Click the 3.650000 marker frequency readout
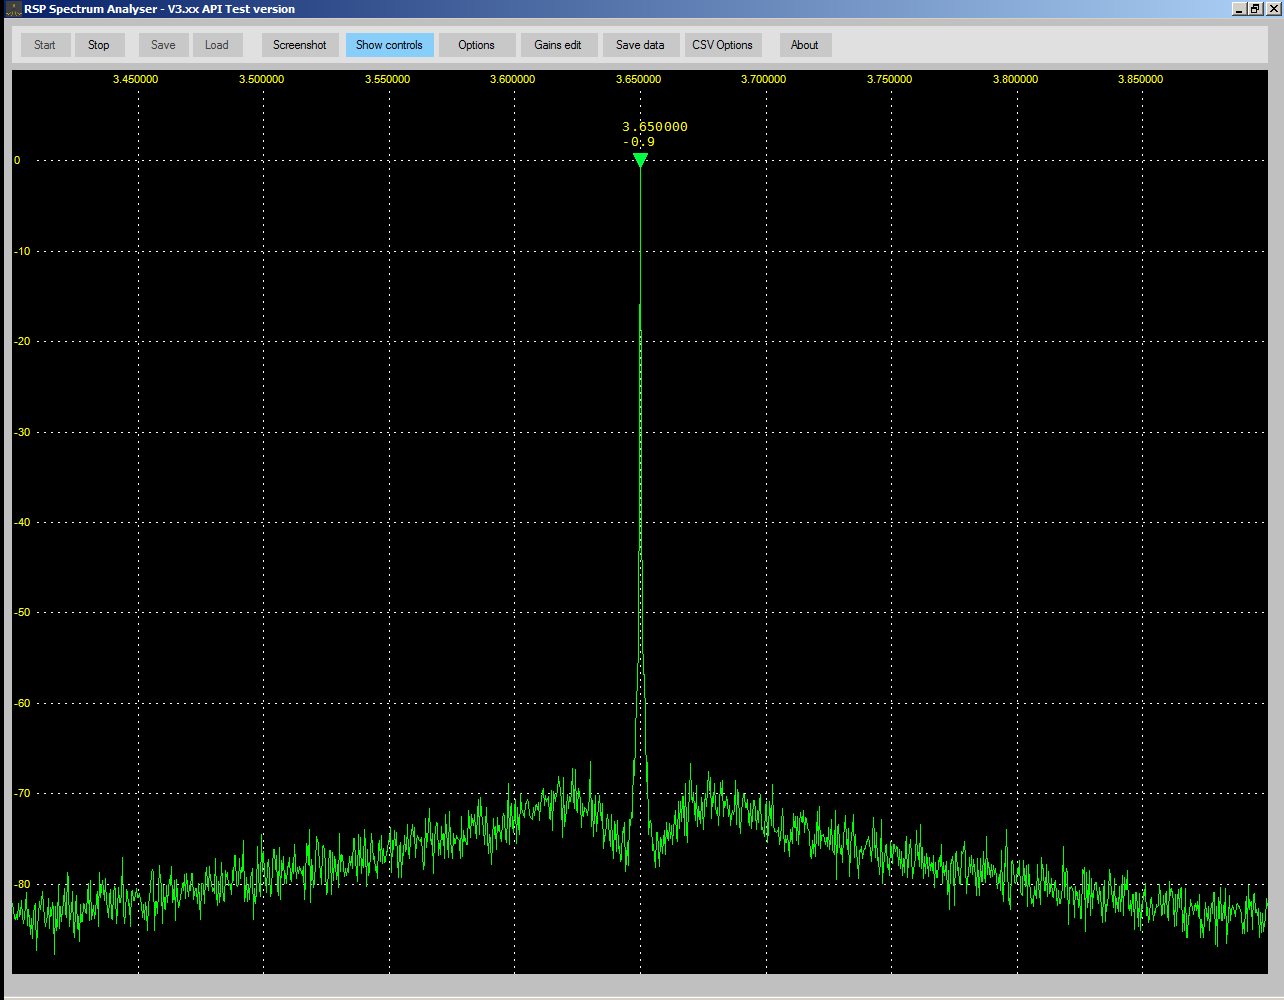 coord(655,127)
